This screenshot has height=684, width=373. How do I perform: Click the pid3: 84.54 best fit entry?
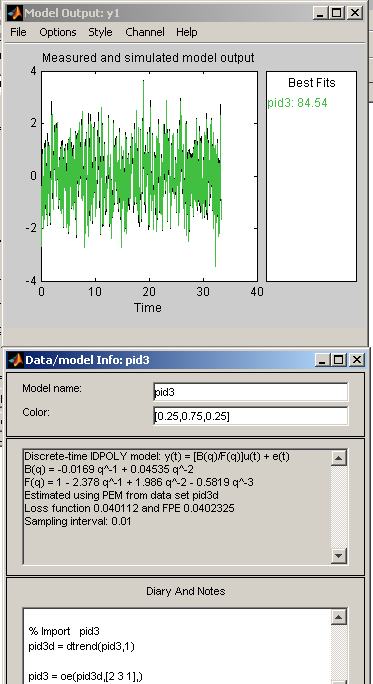297,103
